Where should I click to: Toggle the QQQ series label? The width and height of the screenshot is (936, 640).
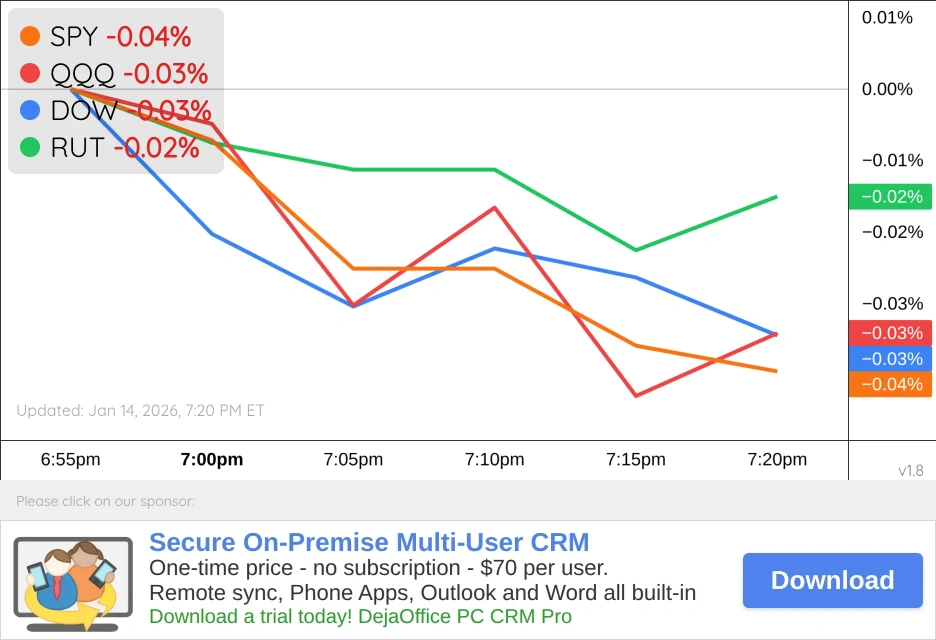click(x=83, y=74)
